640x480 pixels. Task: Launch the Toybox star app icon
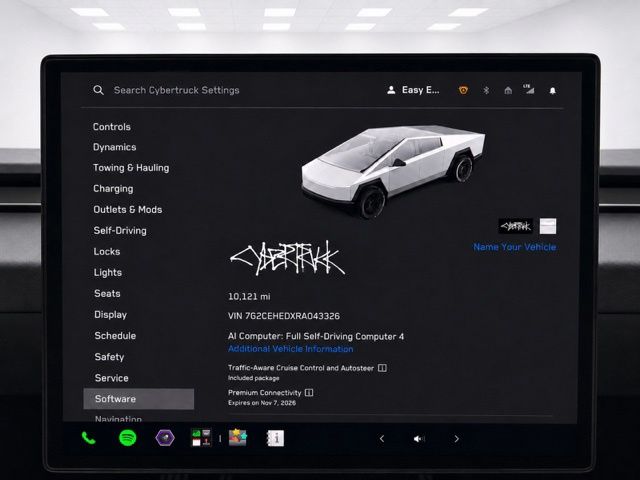(238, 438)
